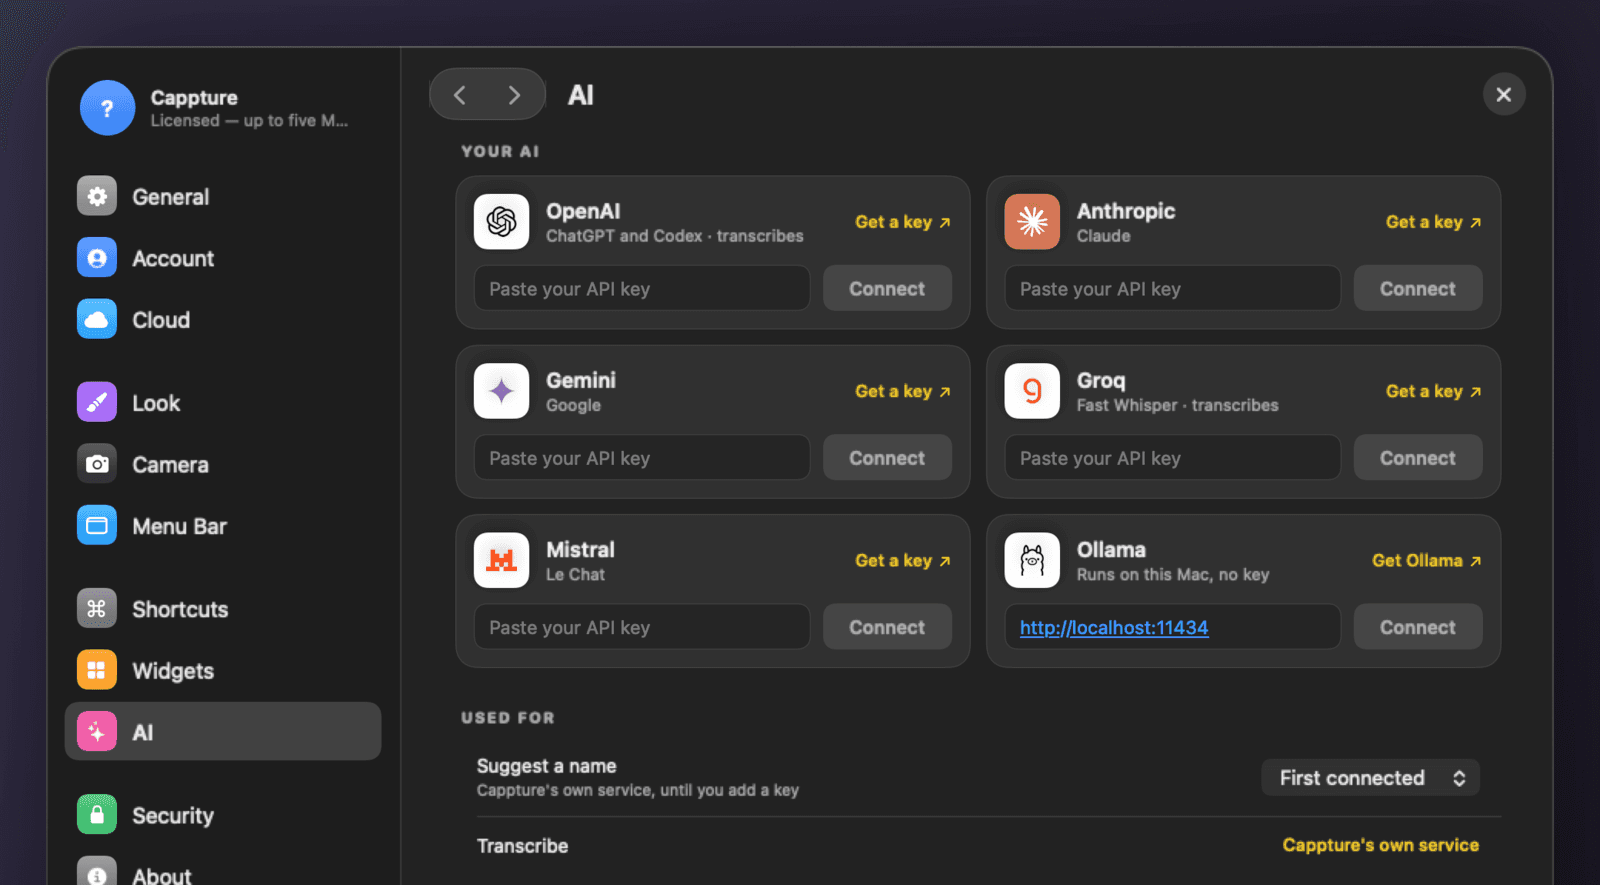Connect the Gemini API key
Viewport: 1600px width, 885px height.
click(887, 458)
